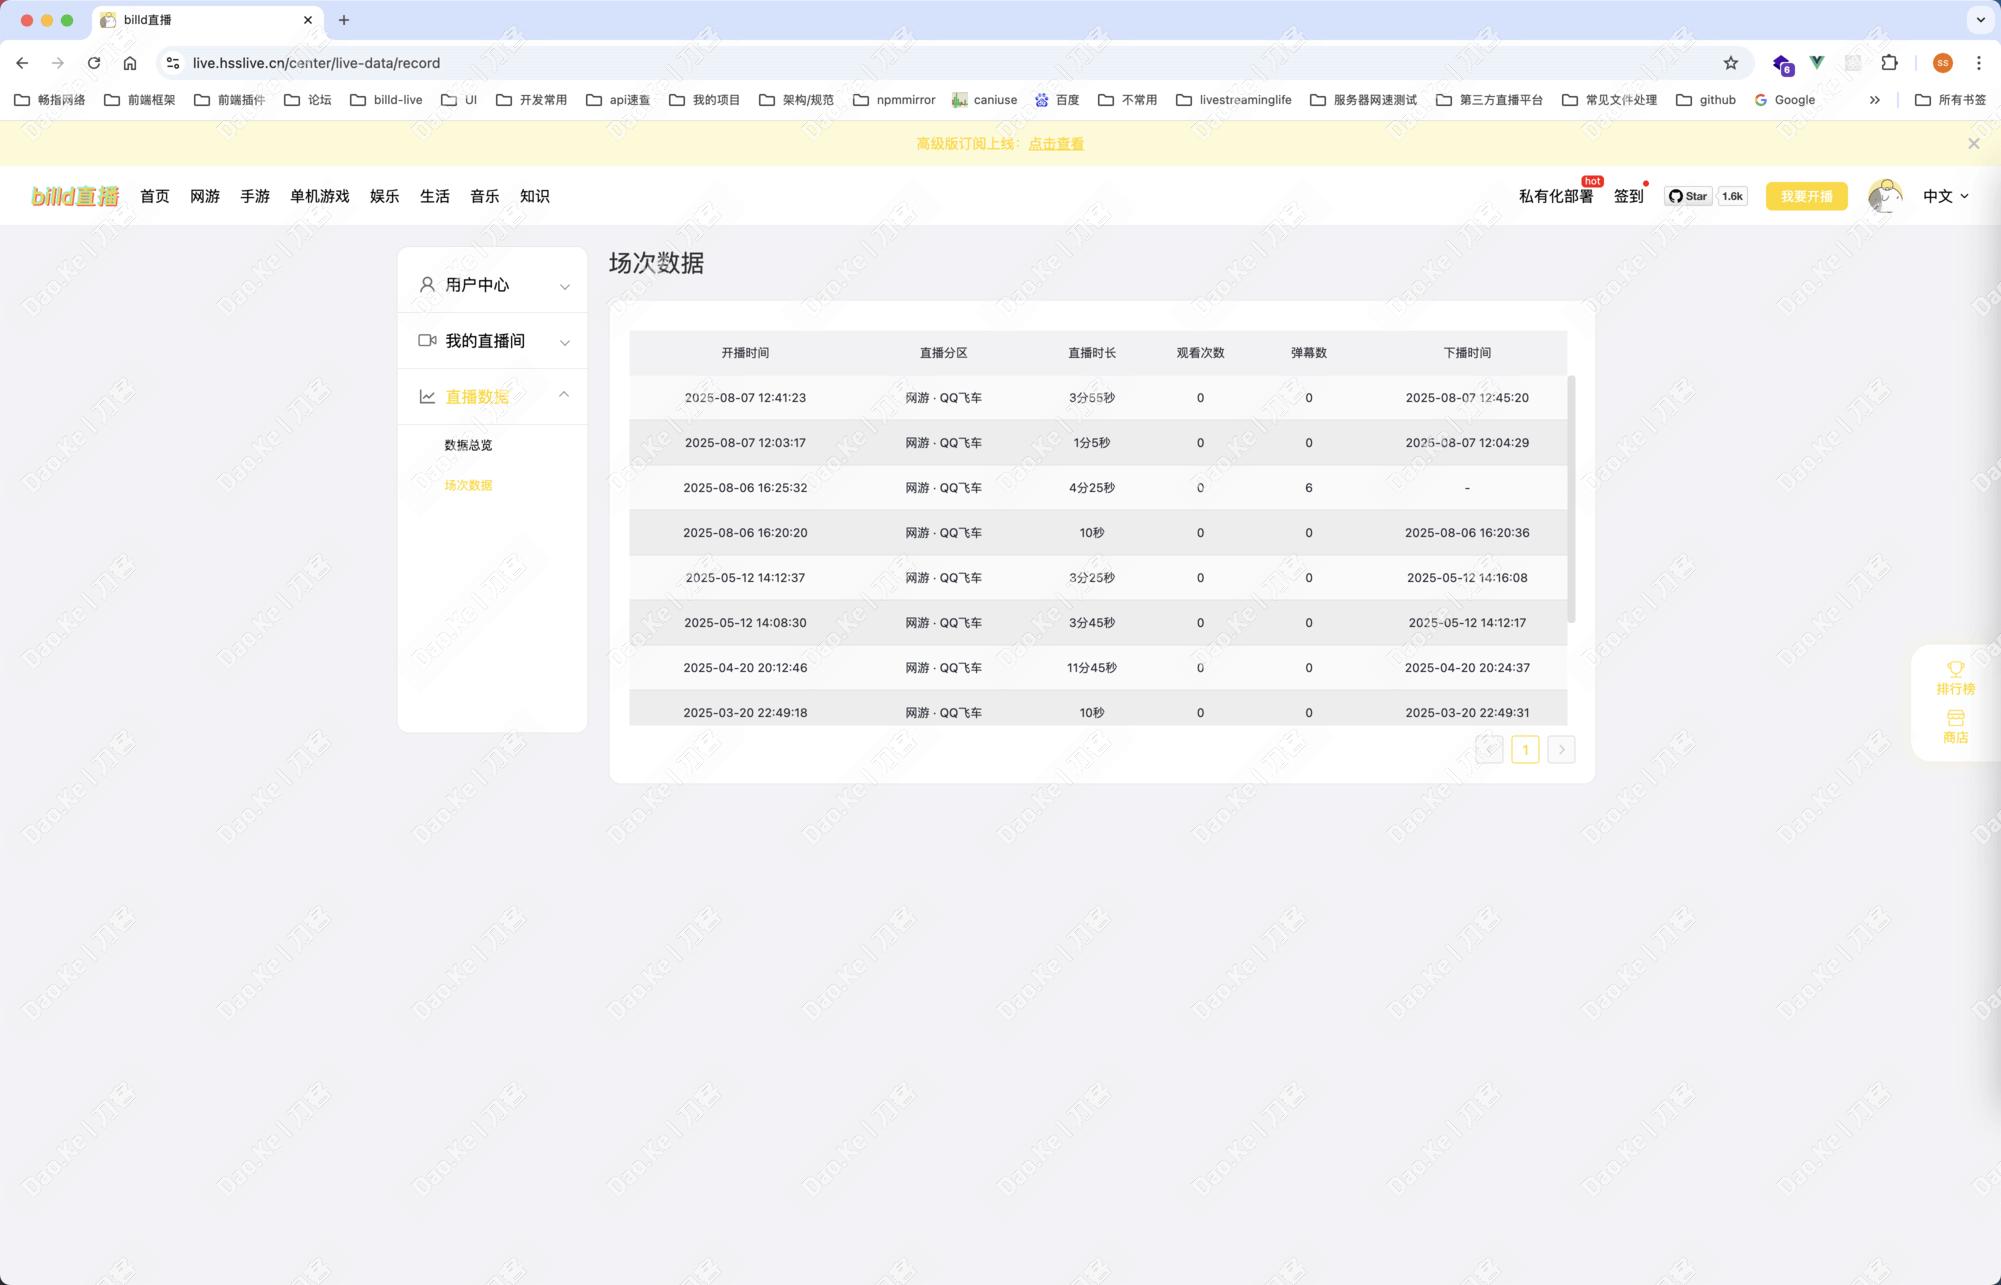Screen dimensions: 2001x1285
Task: Open the 网游 navigation item
Action: click(x=205, y=196)
